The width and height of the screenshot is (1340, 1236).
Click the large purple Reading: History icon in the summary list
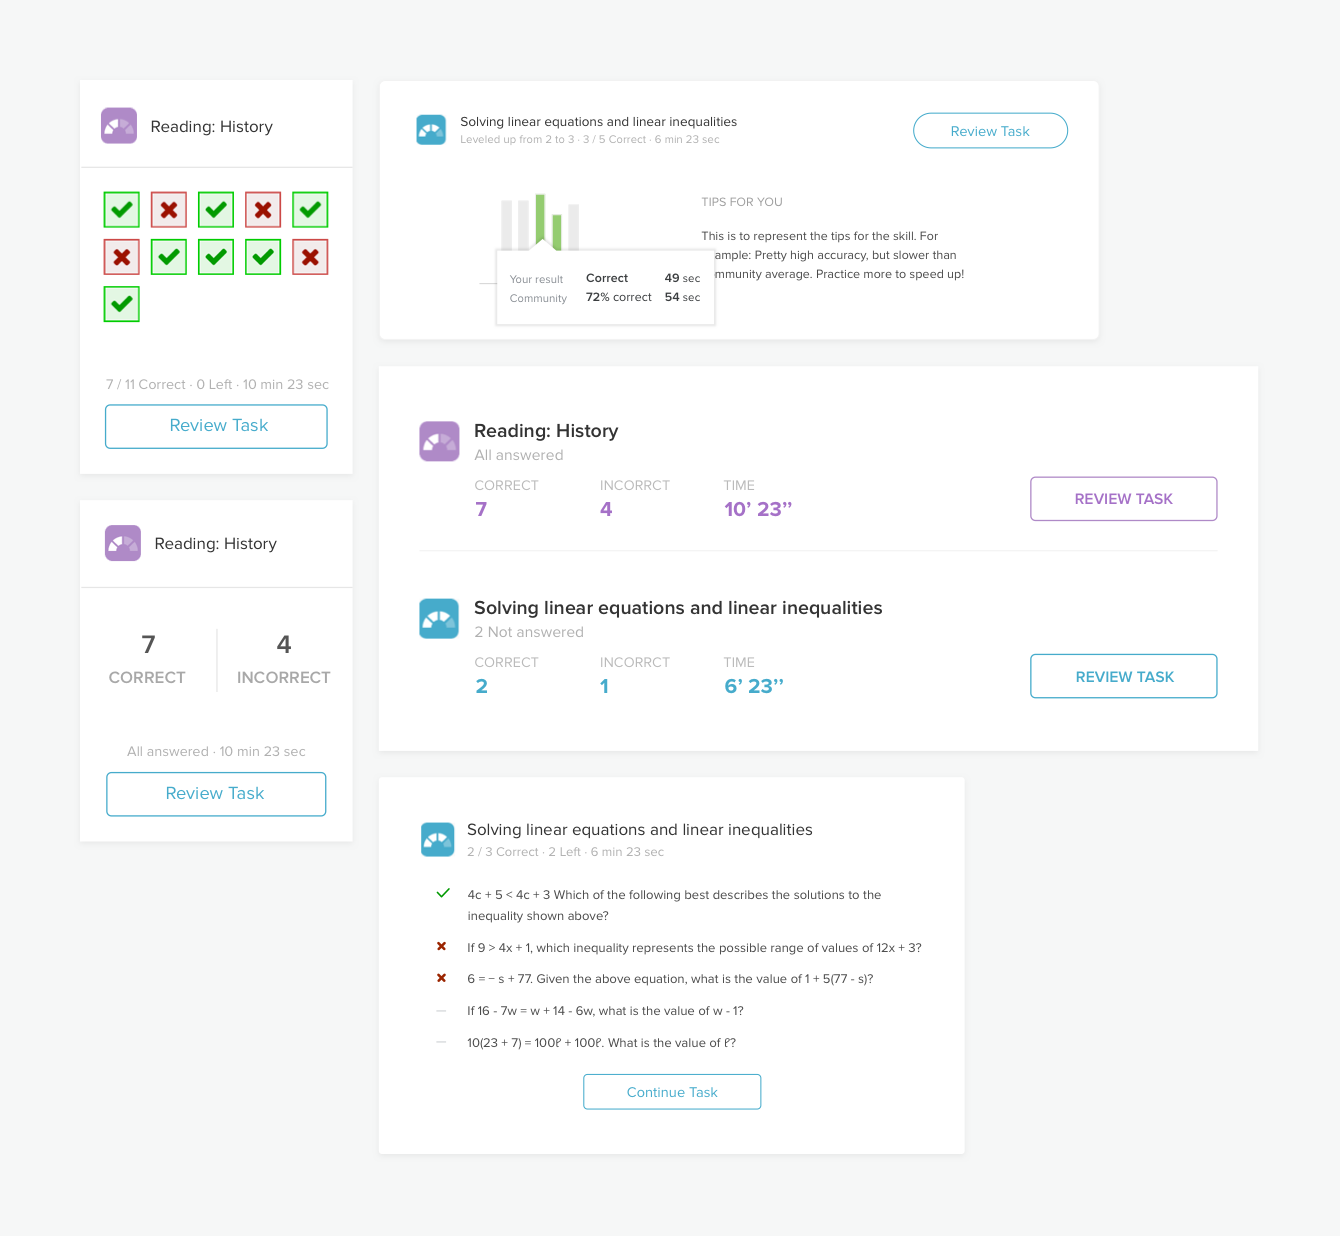click(439, 441)
